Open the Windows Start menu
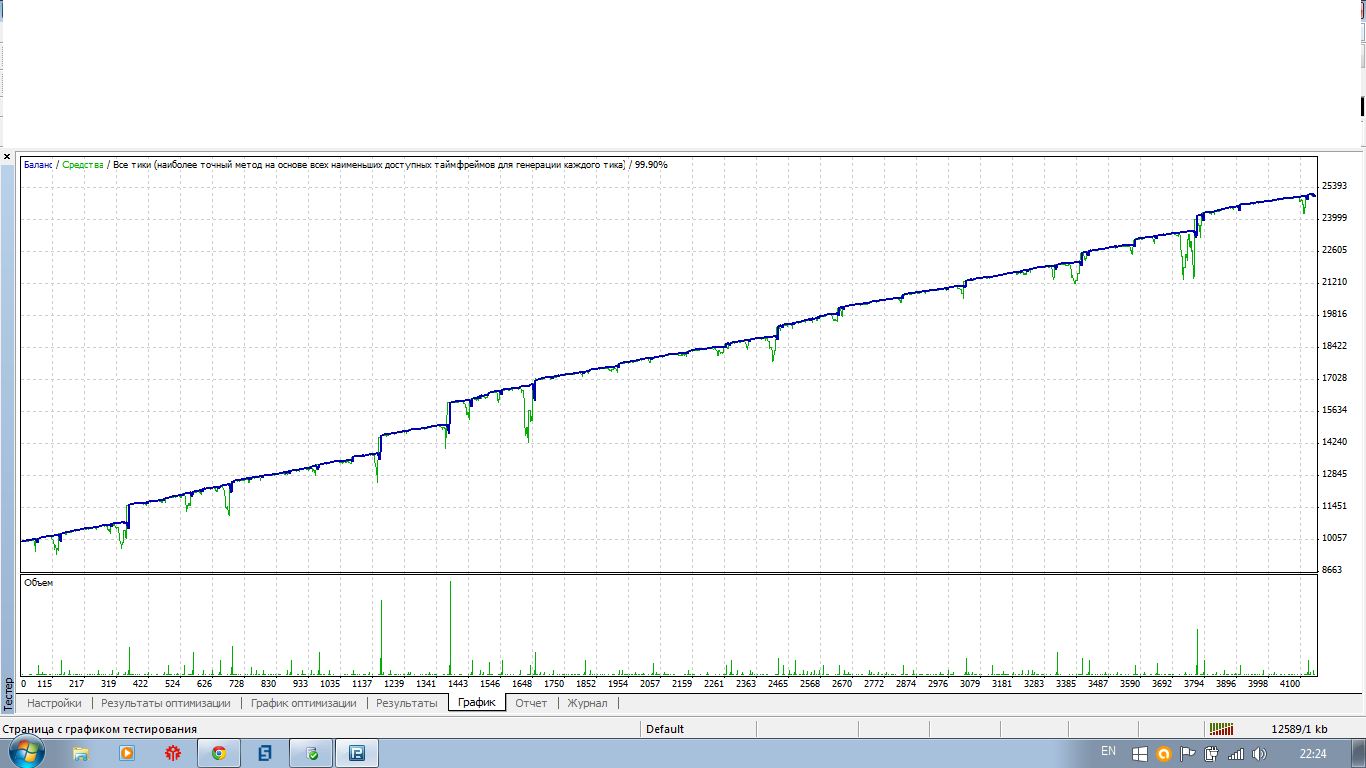 (x=27, y=752)
